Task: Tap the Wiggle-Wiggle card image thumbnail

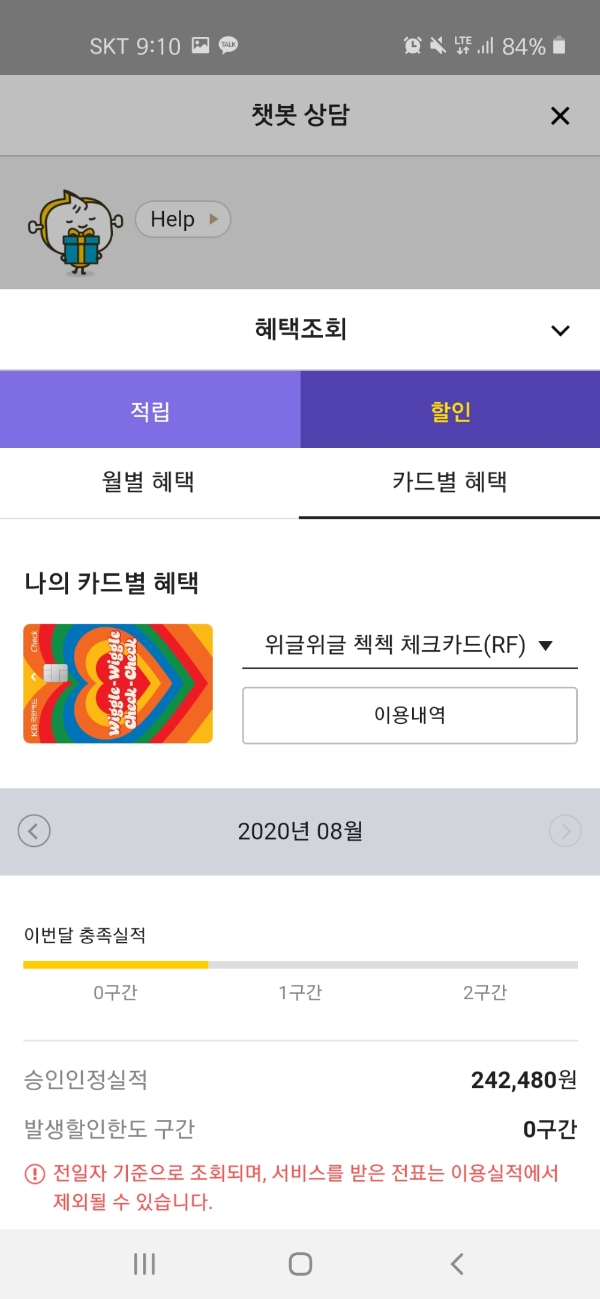Action: coord(117,683)
